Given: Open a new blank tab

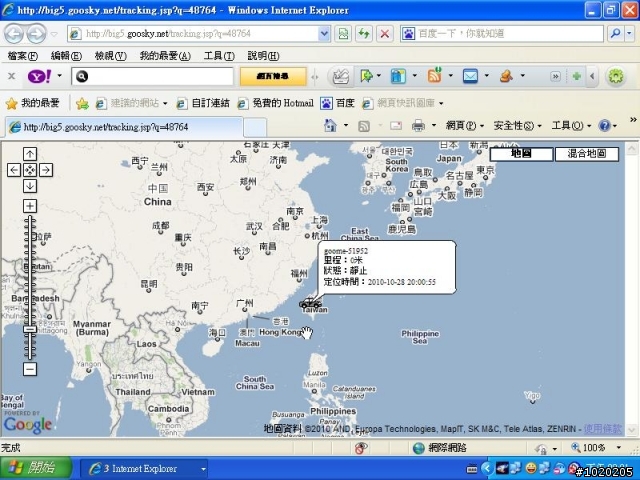Looking at the screenshot, I should click(x=255, y=127).
